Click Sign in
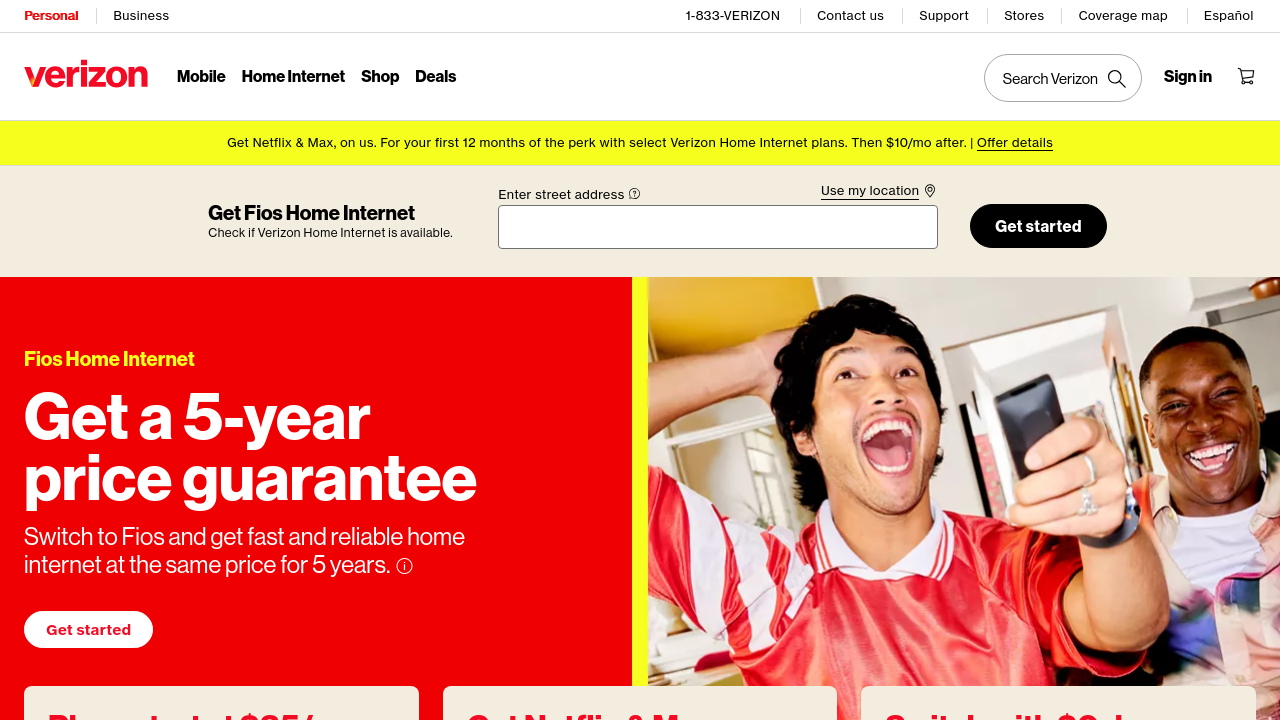Image resolution: width=1280 pixels, height=720 pixels. (1188, 76)
